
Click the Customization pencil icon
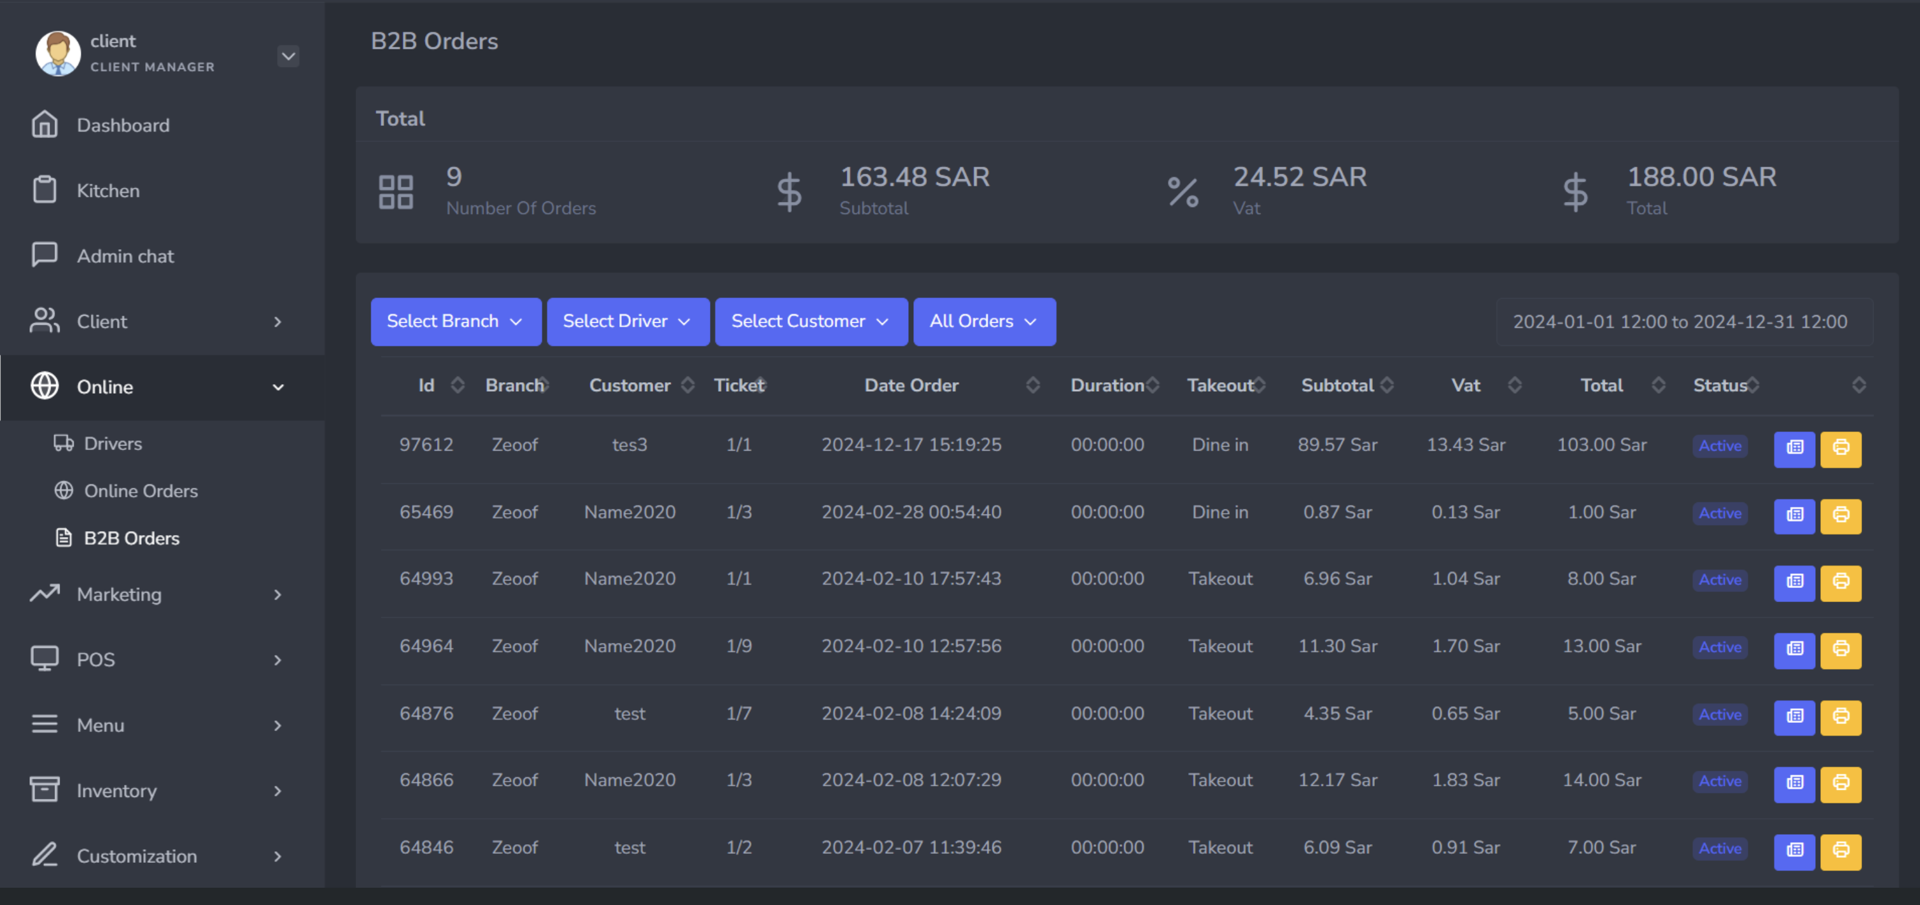pos(44,855)
